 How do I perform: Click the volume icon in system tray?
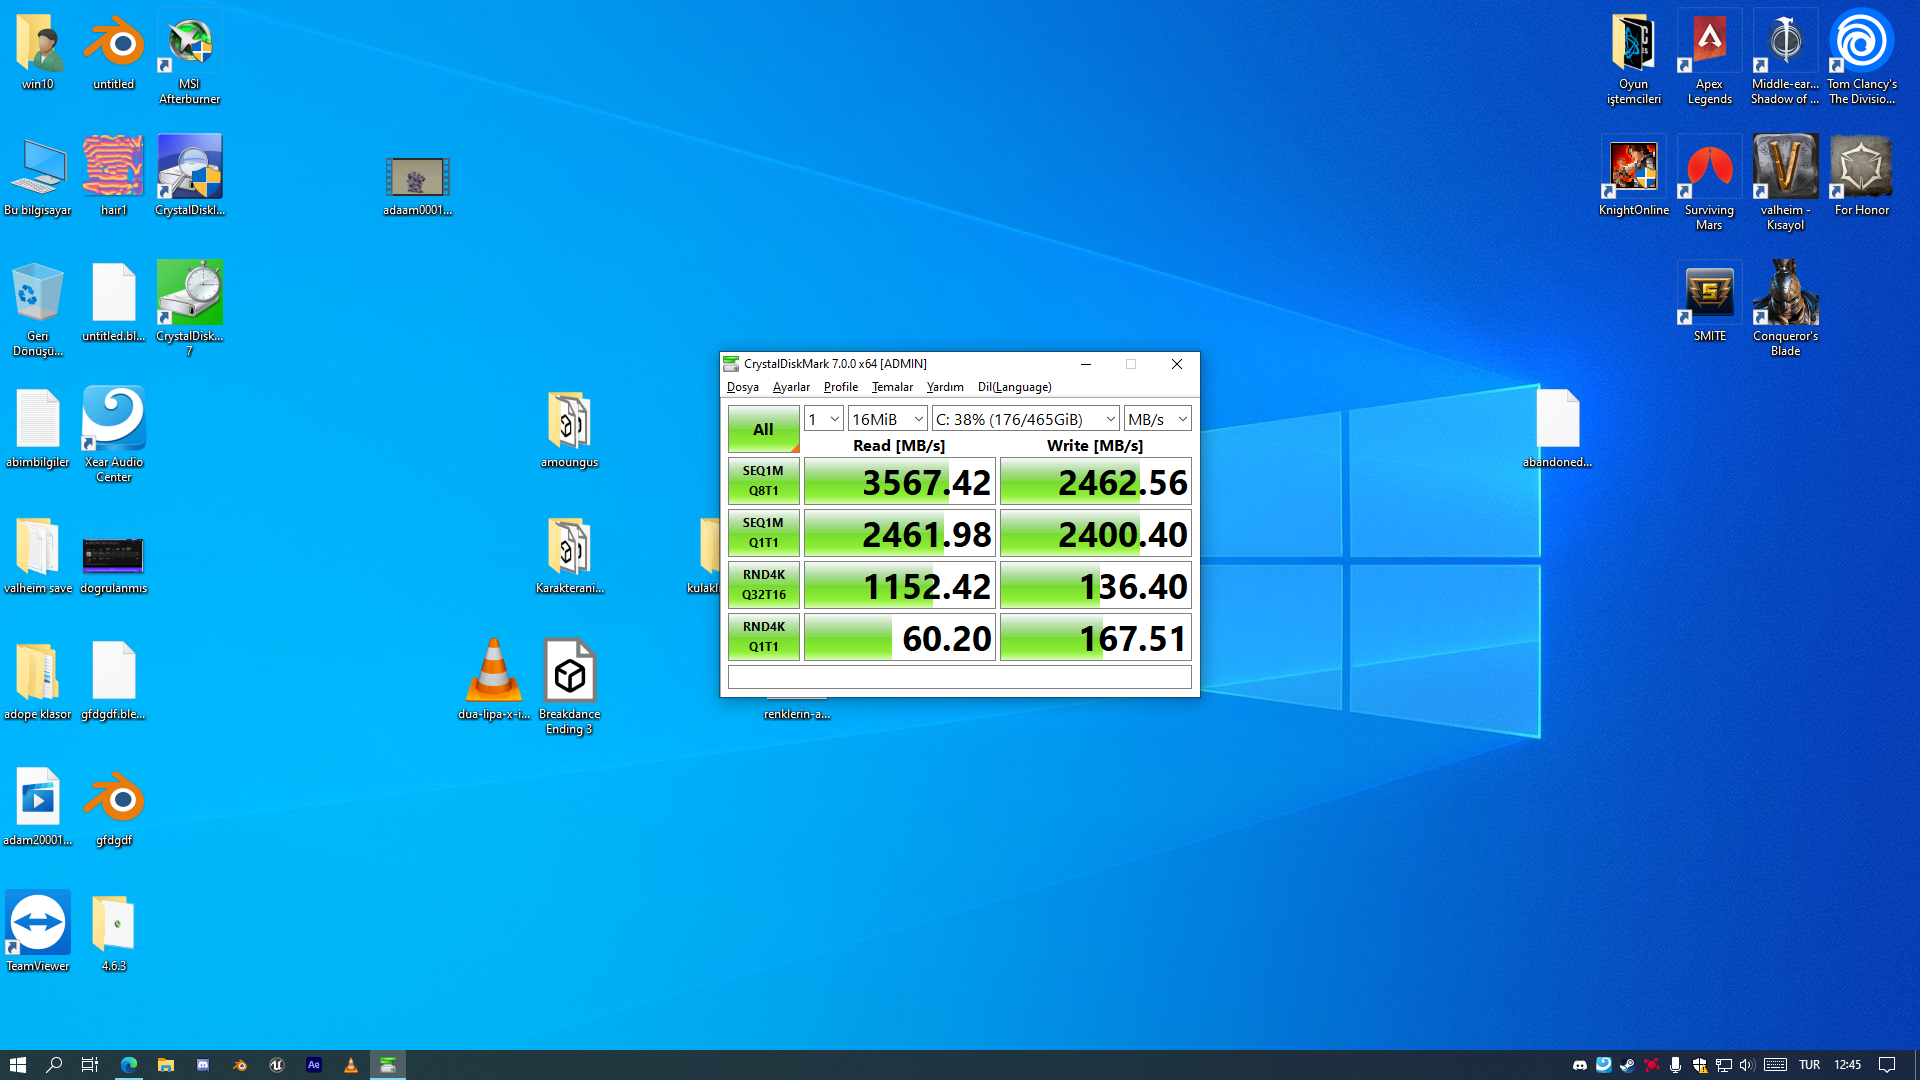click(1747, 1065)
